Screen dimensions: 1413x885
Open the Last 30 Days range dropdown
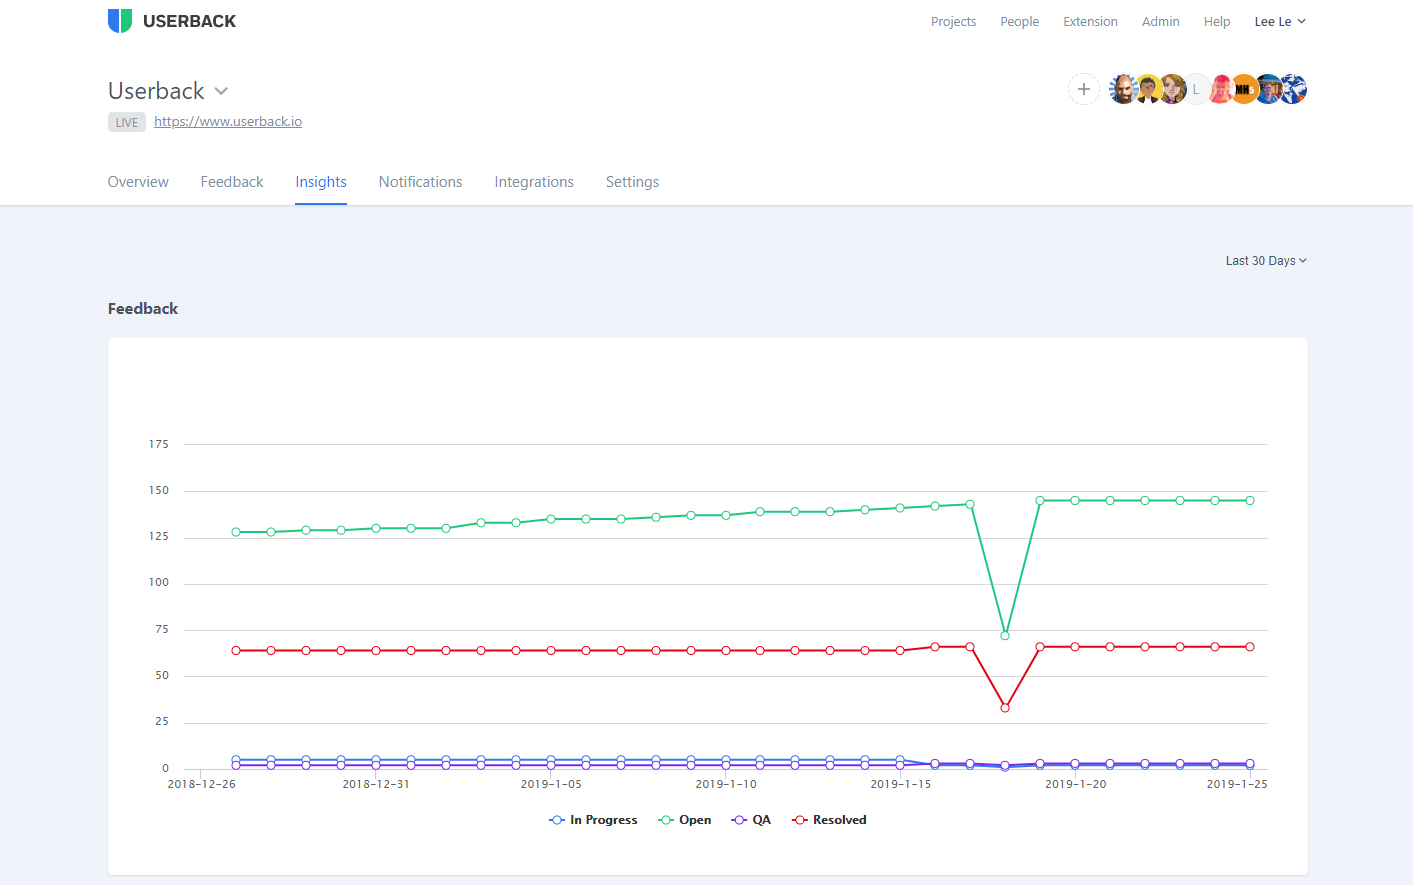[x=1266, y=261]
